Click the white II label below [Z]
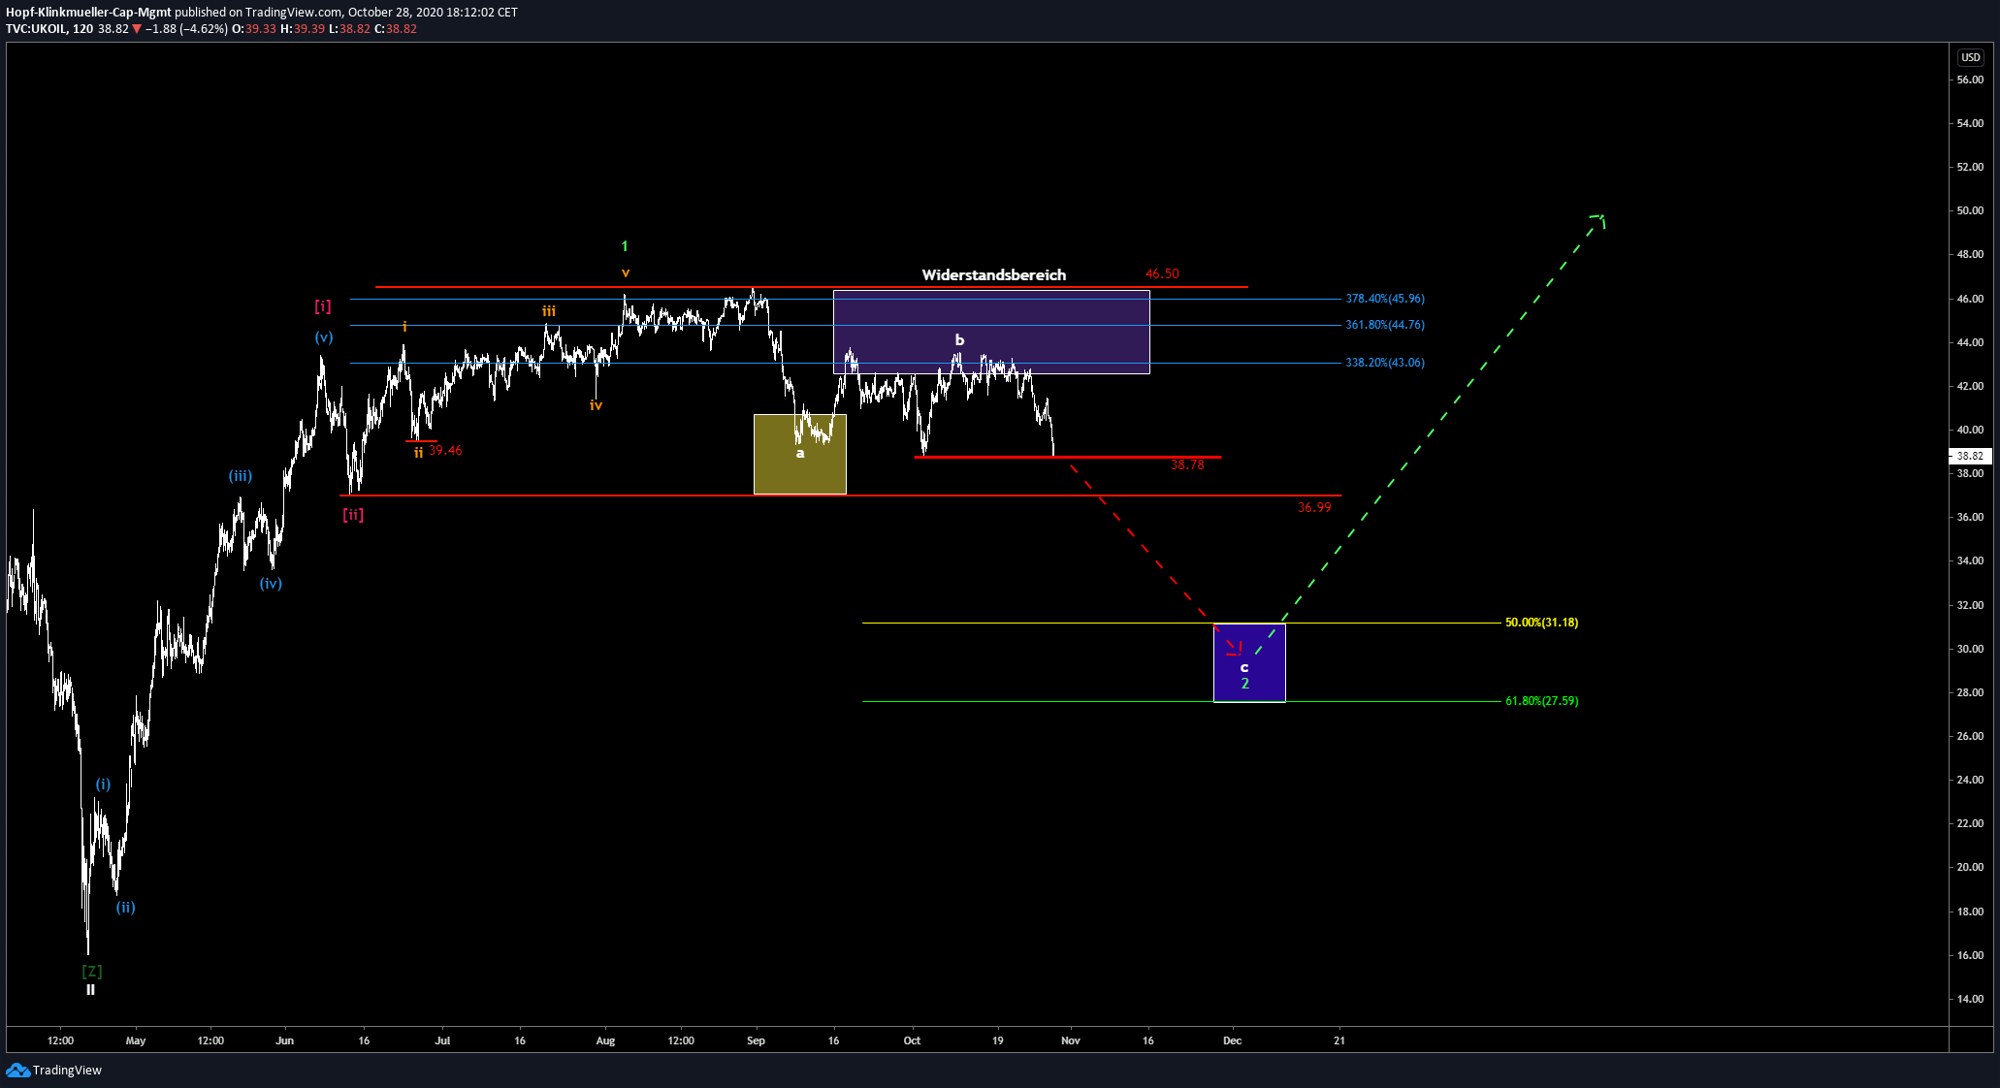The image size is (2000, 1088). pos(90,990)
